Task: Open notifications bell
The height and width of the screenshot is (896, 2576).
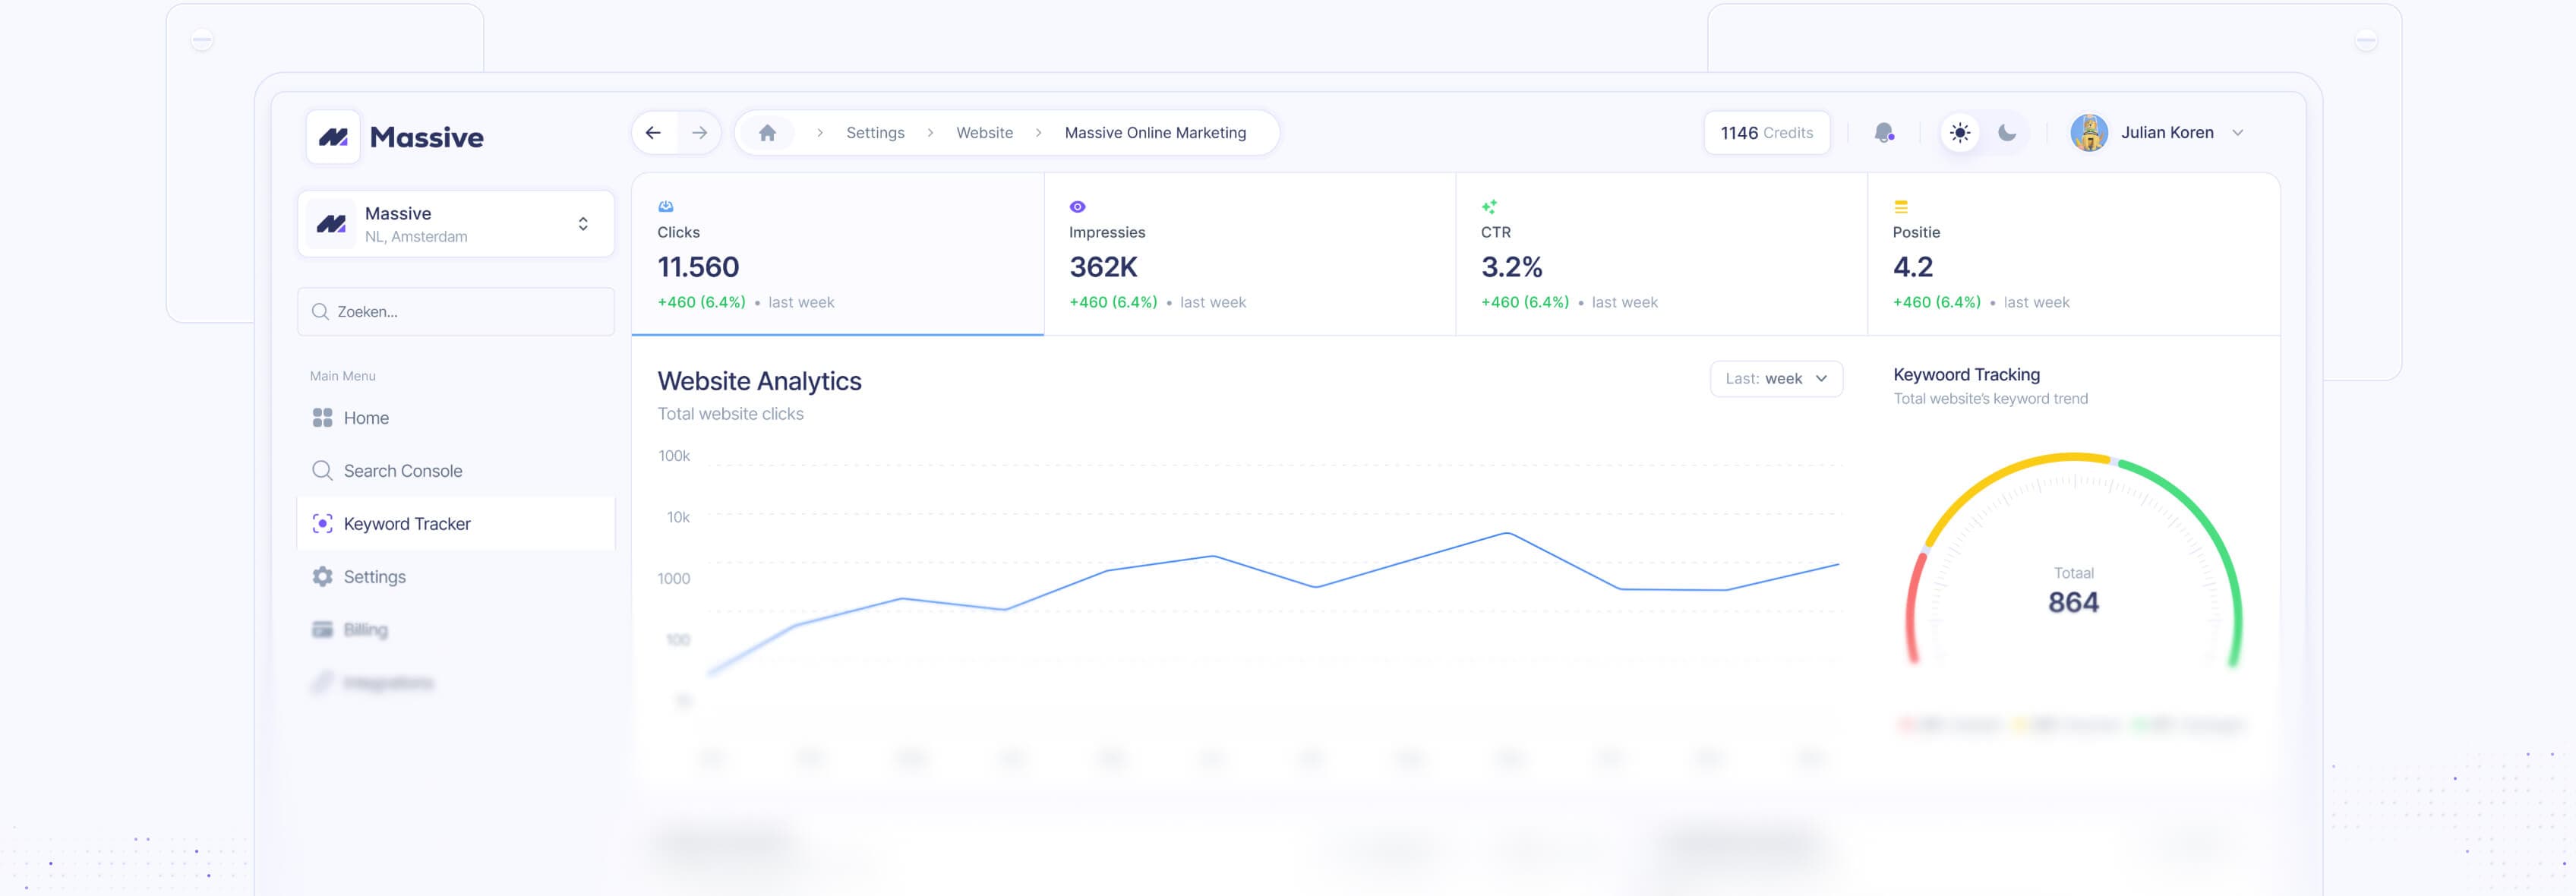Action: pyautogui.click(x=1884, y=133)
